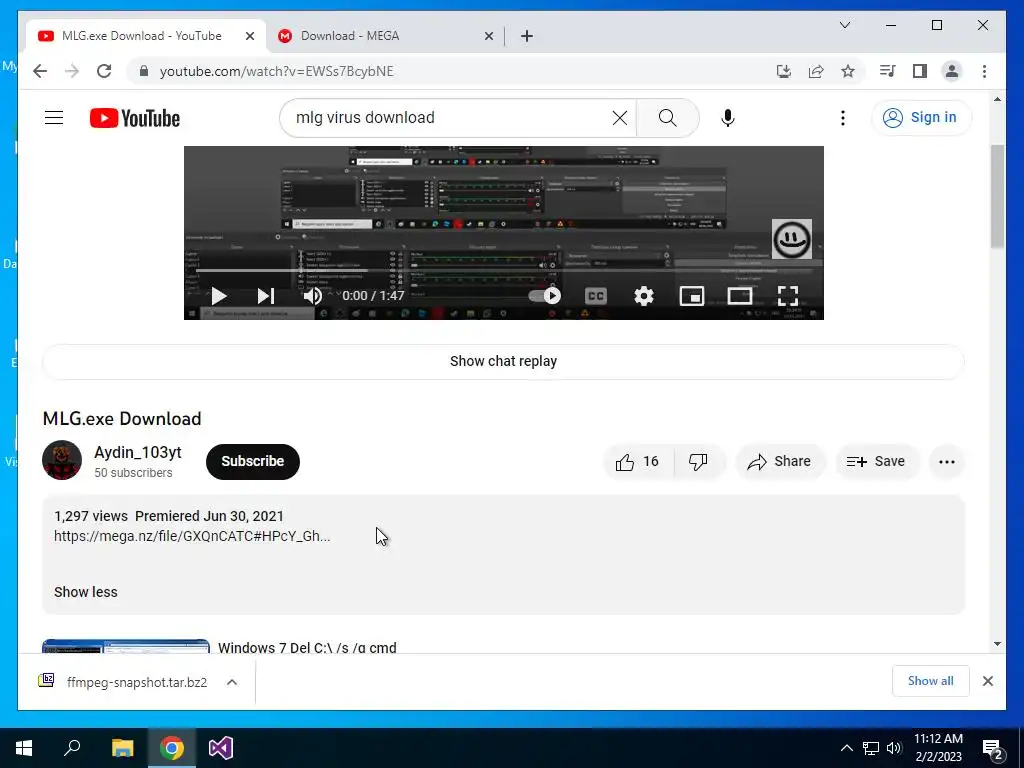Close the Download - MEGA tab
This screenshot has width=1024, height=768.
pos(488,37)
